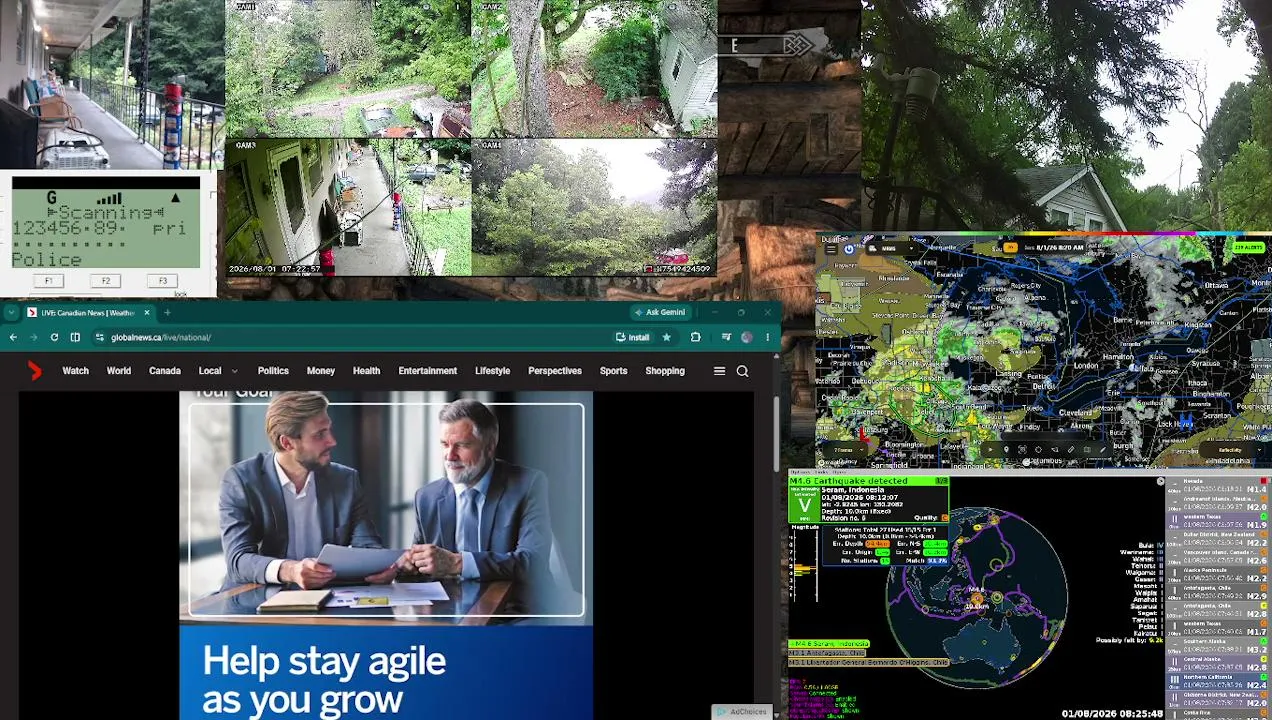Close the LIVE: Canadian News tab
This screenshot has height=720, width=1272.
(x=146, y=313)
